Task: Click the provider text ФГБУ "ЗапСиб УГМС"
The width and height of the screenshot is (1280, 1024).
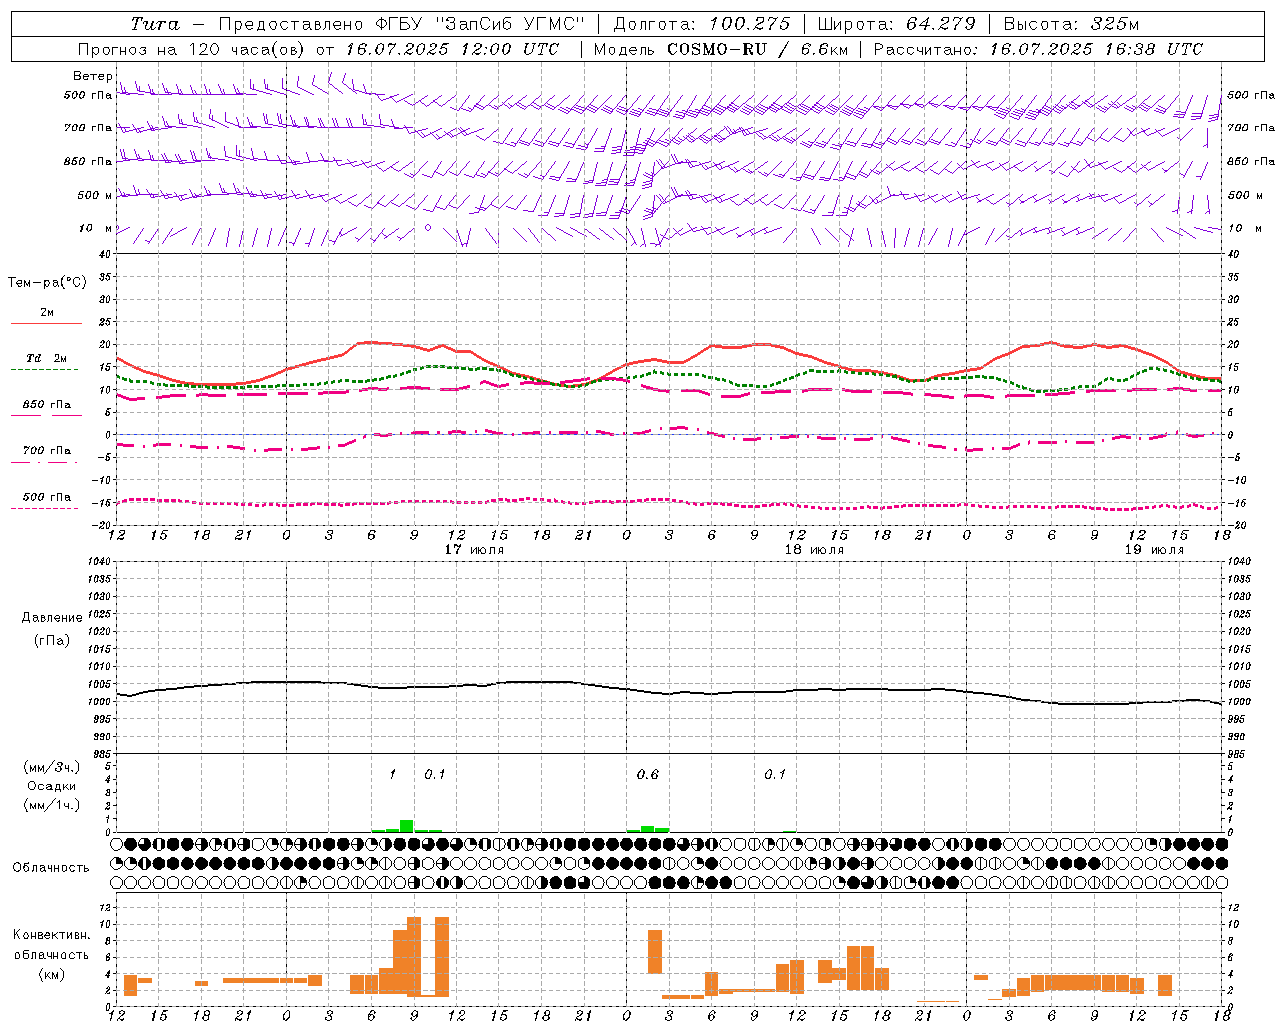Action: pos(480,24)
